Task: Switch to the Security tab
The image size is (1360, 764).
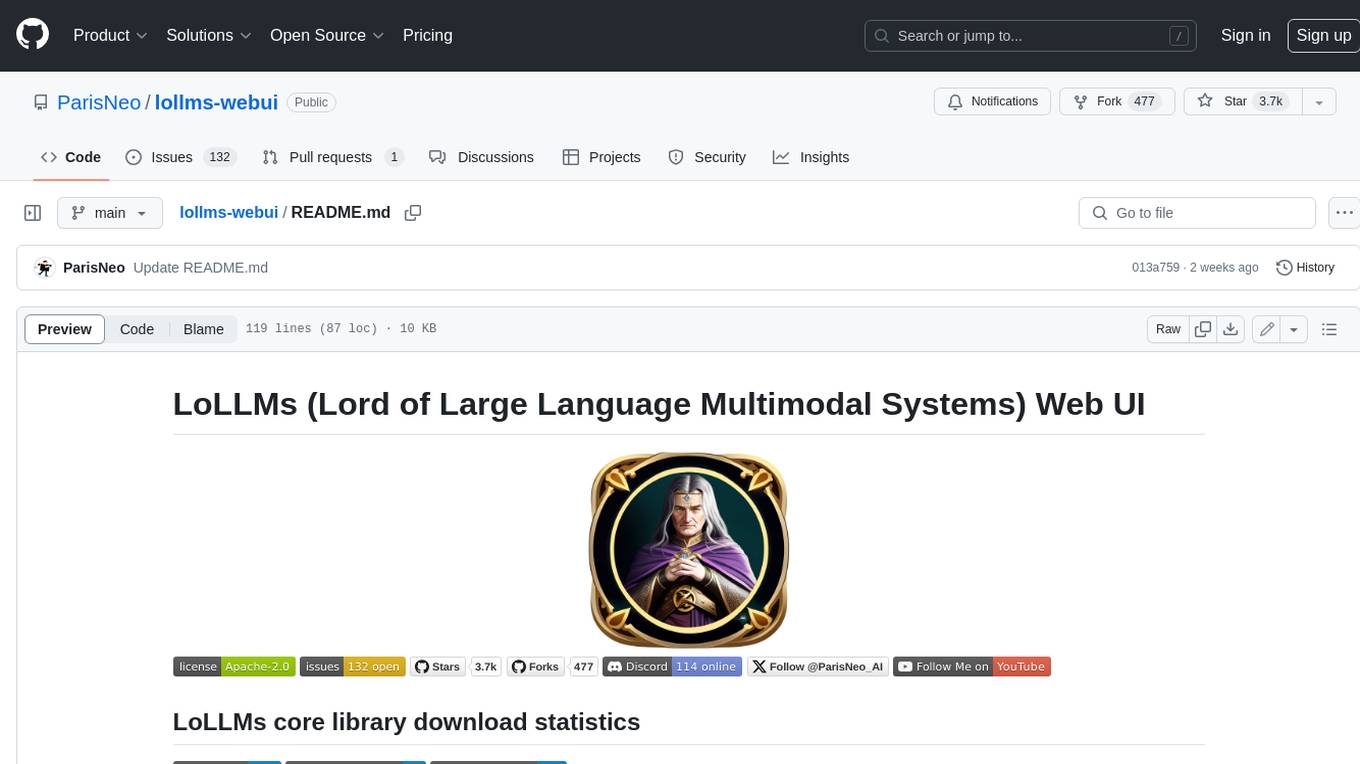Action: click(x=707, y=157)
